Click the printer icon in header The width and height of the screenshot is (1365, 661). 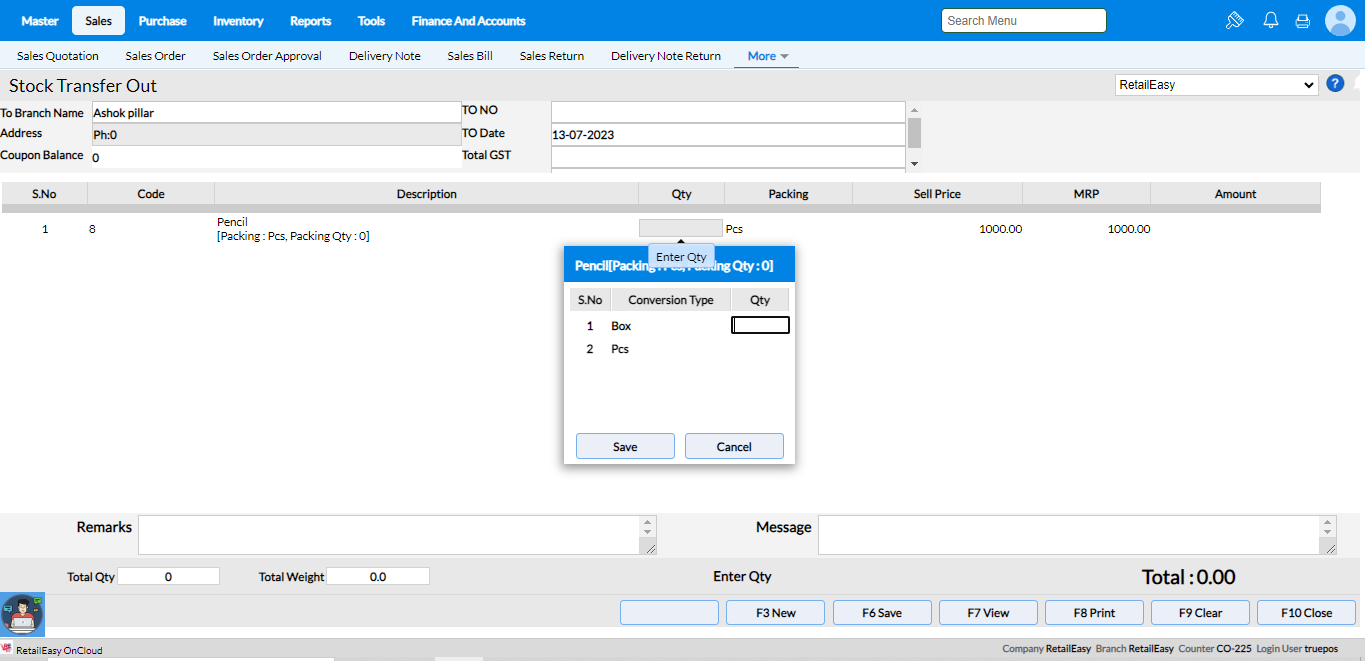click(1302, 20)
